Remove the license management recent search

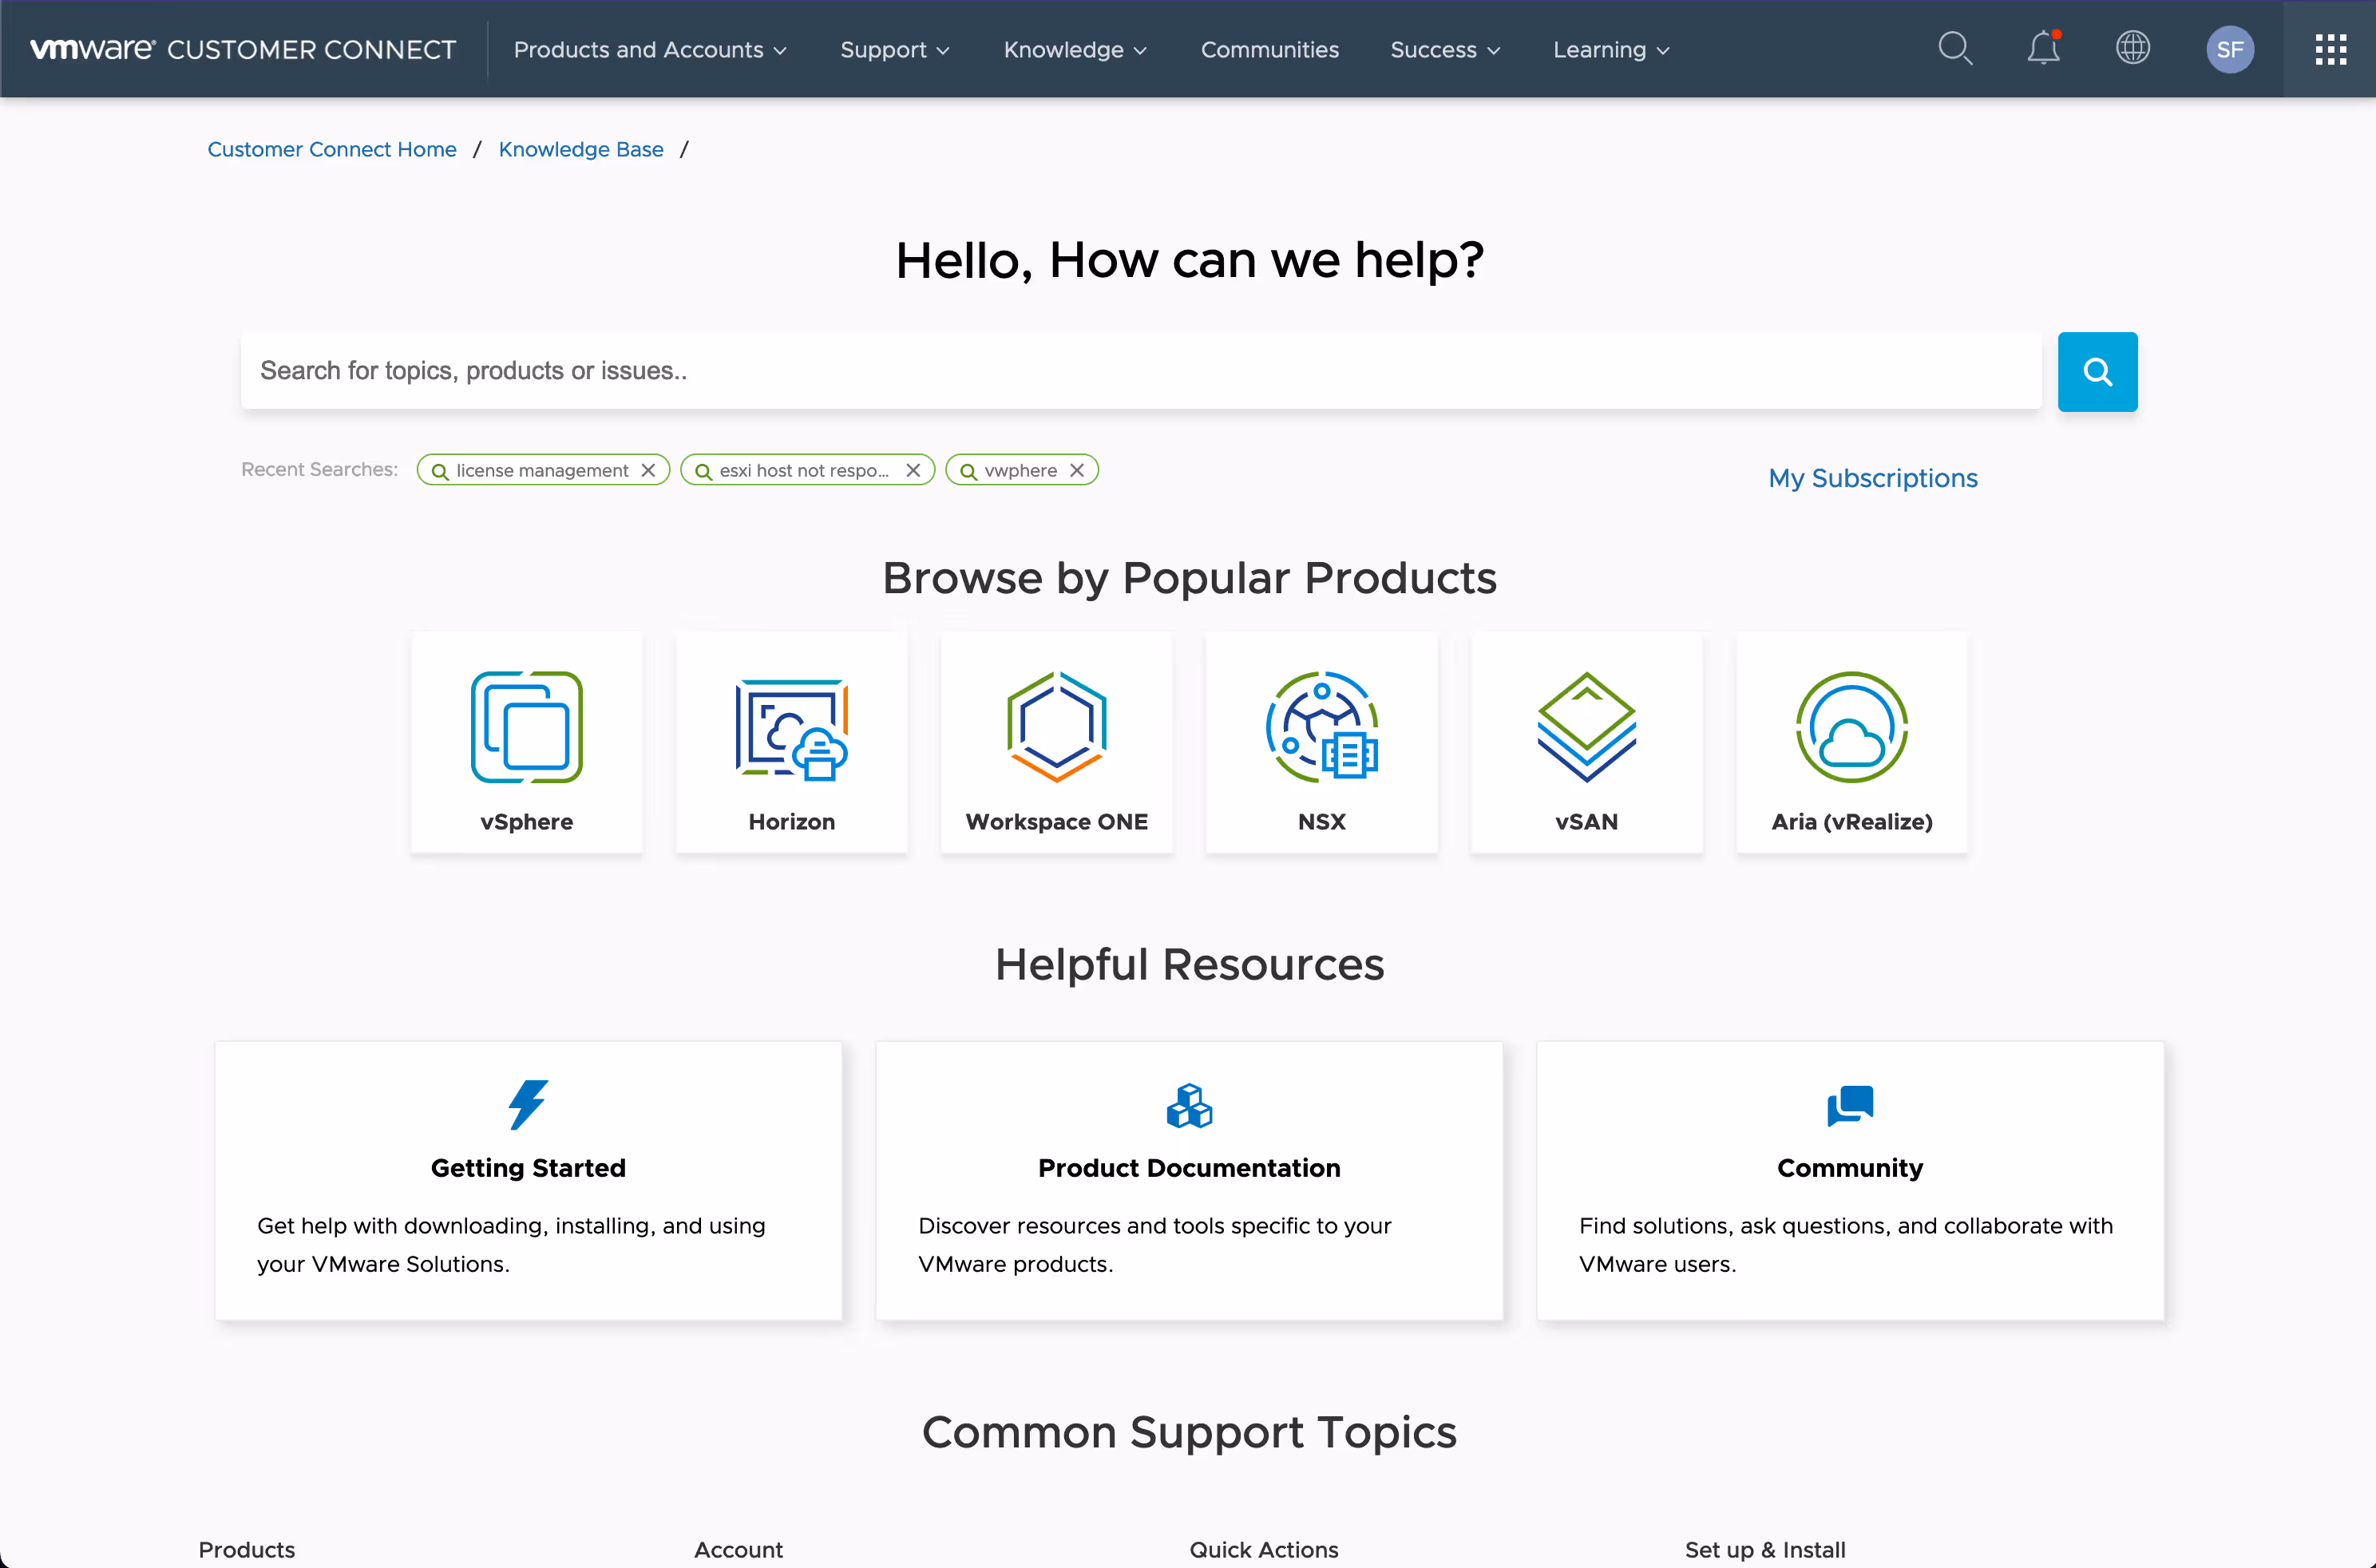(648, 470)
